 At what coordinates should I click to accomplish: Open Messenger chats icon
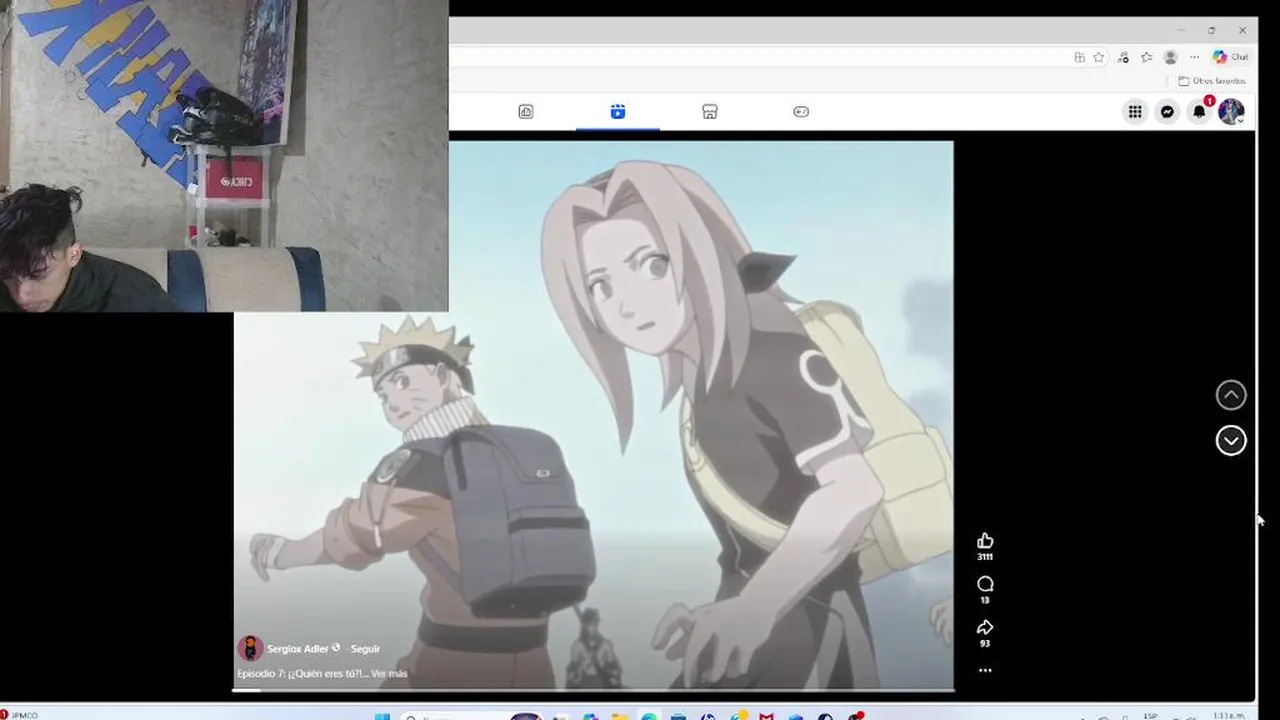(x=1167, y=112)
